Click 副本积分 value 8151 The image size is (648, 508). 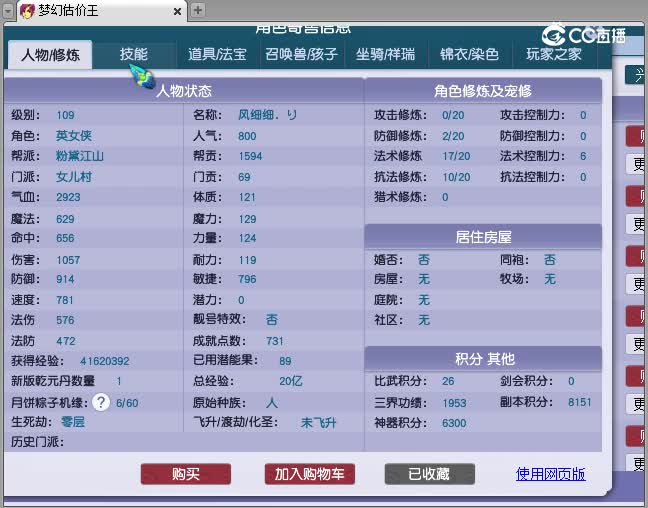(x=579, y=402)
